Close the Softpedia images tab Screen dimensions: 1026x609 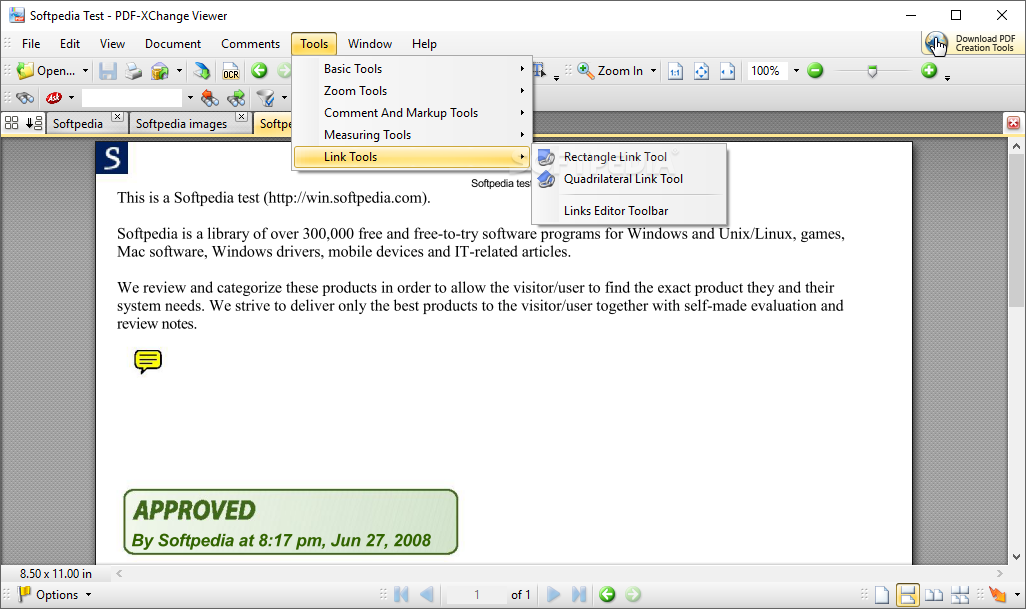point(241,116)
